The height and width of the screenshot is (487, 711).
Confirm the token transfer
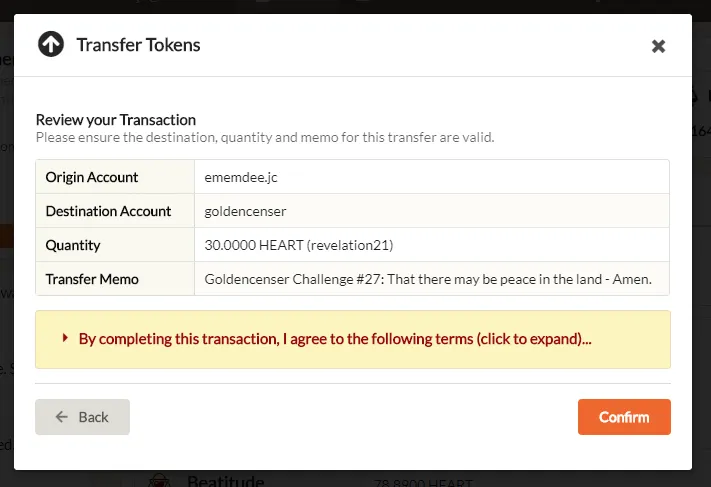tap(624, 417)
